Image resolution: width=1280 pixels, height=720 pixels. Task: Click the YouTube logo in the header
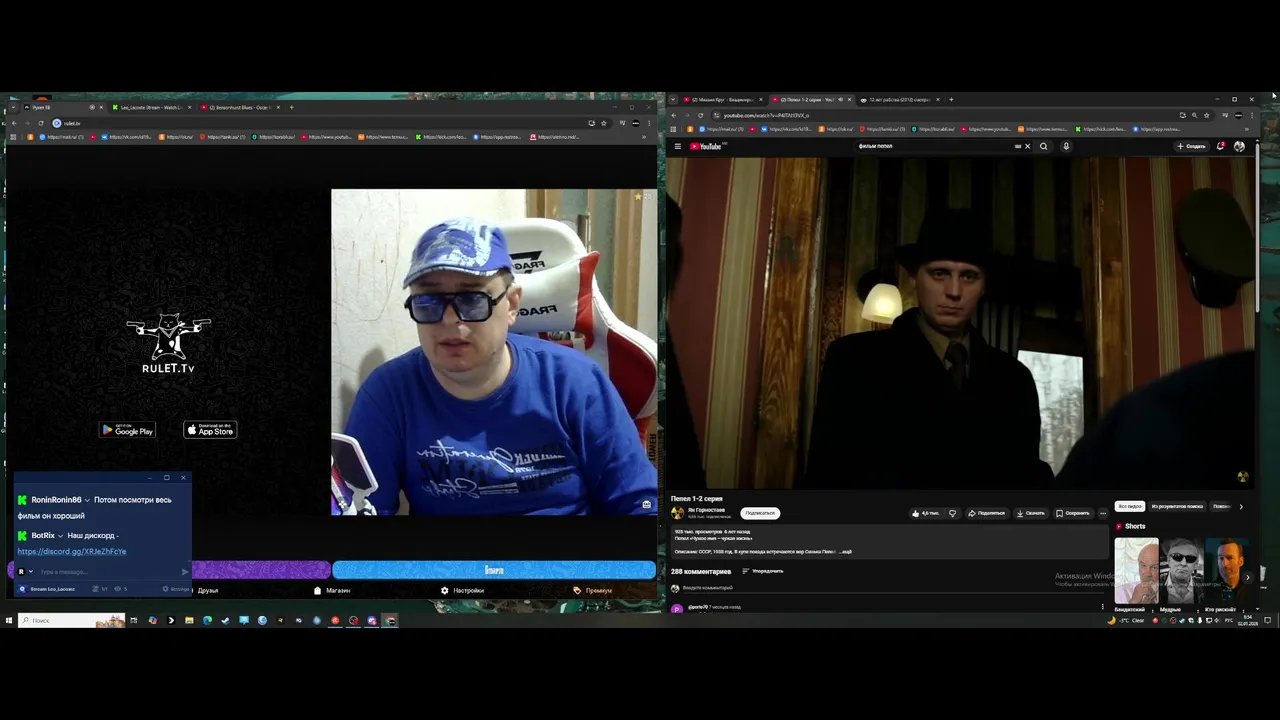click(708, 146)
